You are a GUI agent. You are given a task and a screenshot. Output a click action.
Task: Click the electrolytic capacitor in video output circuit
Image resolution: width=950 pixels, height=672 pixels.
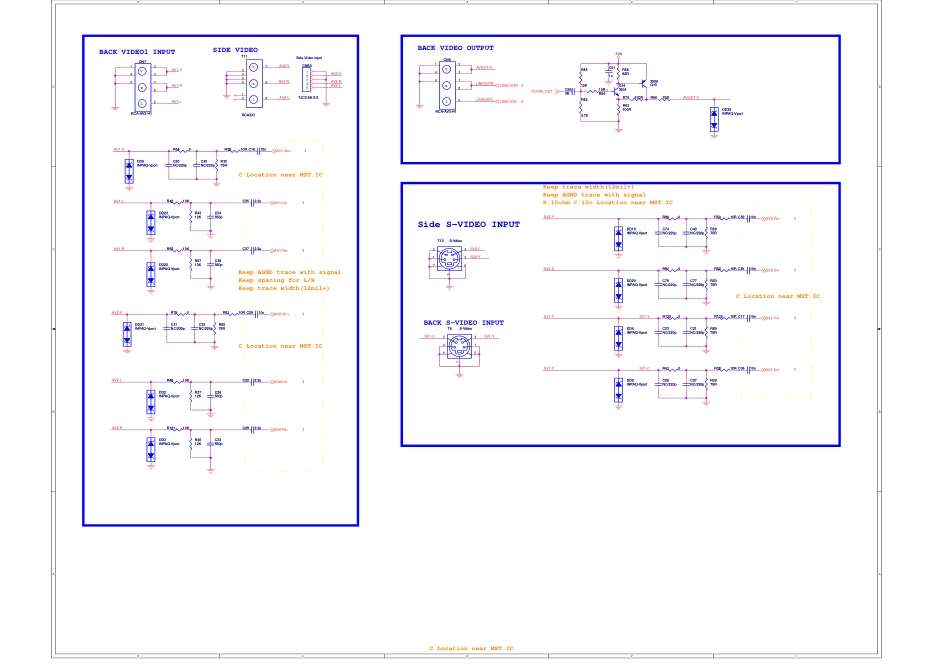(x=611, y=70)
